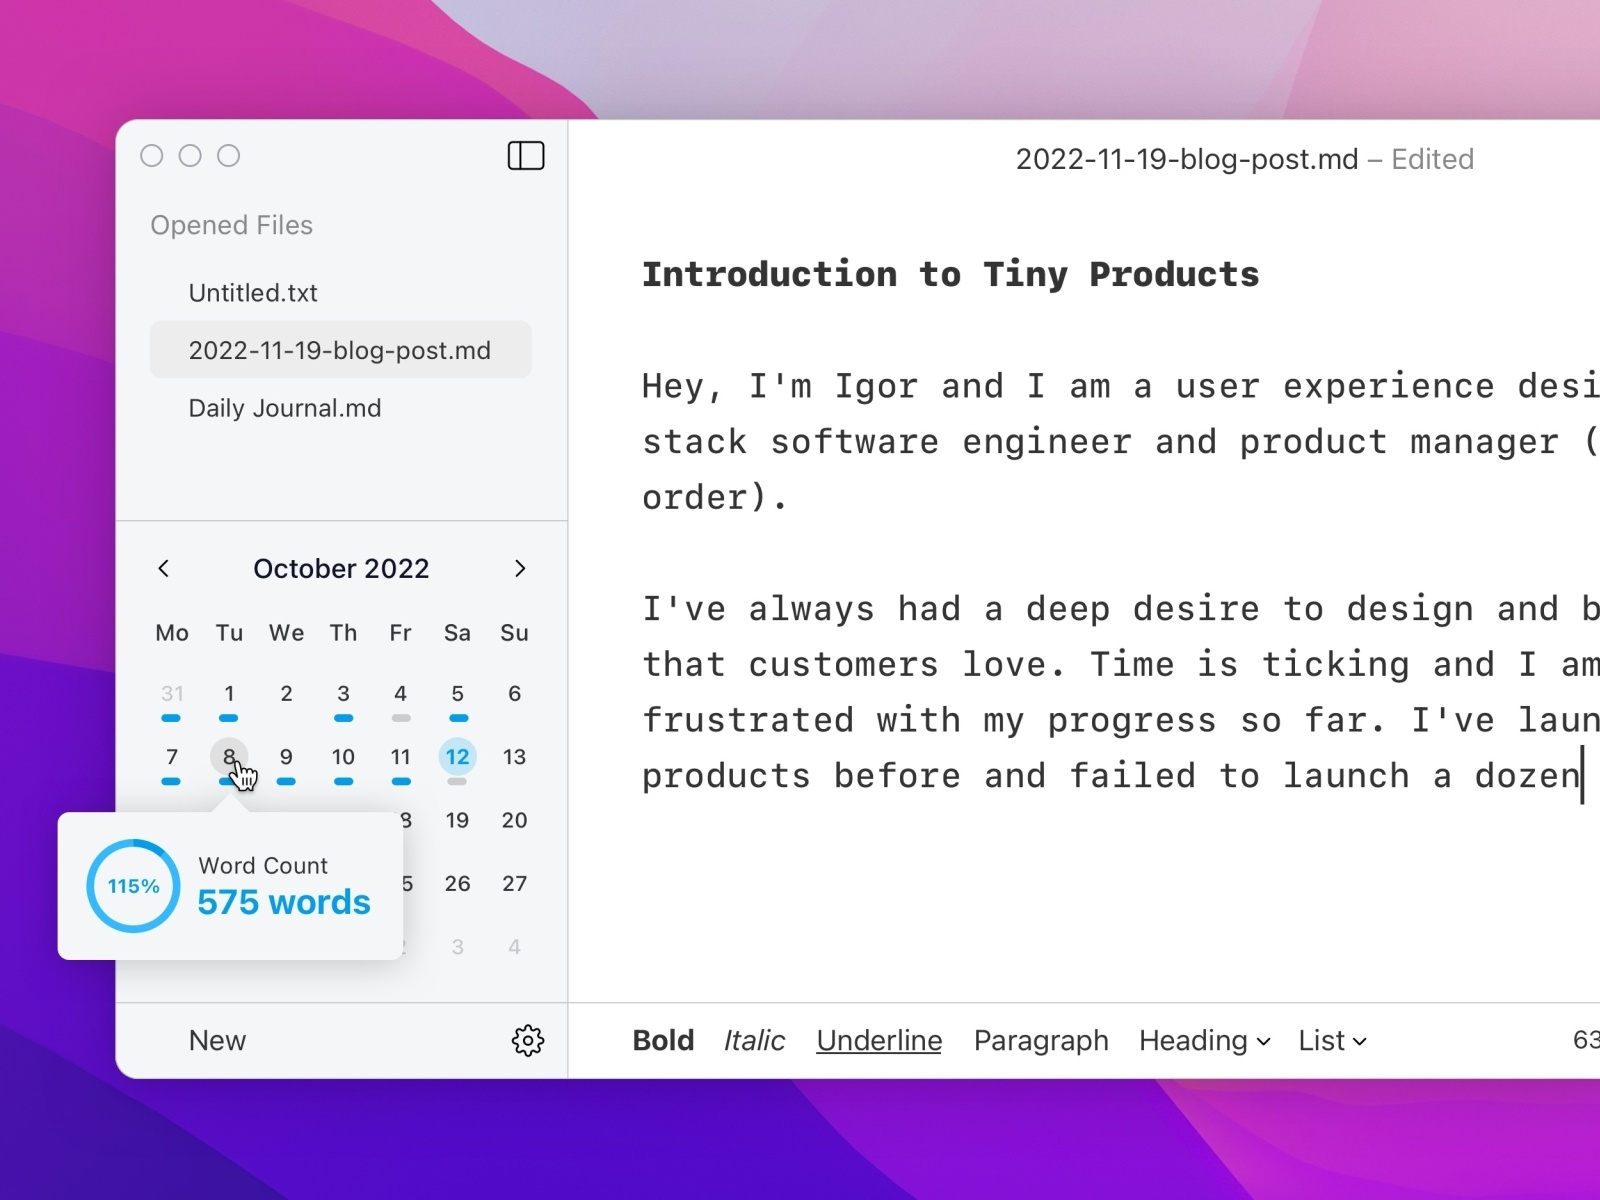Viewport: 1600px width, 1200px height.
Task: Apply Underline formatting
Action: [878, 1040]
